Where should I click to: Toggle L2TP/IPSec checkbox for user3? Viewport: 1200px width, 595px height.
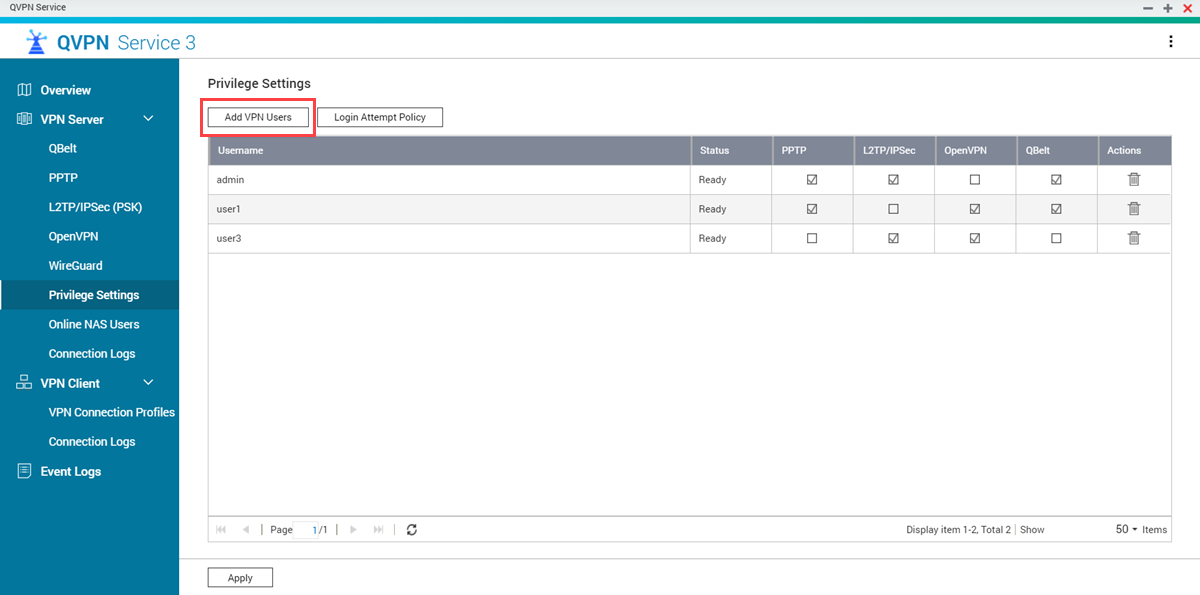point(893,238)
